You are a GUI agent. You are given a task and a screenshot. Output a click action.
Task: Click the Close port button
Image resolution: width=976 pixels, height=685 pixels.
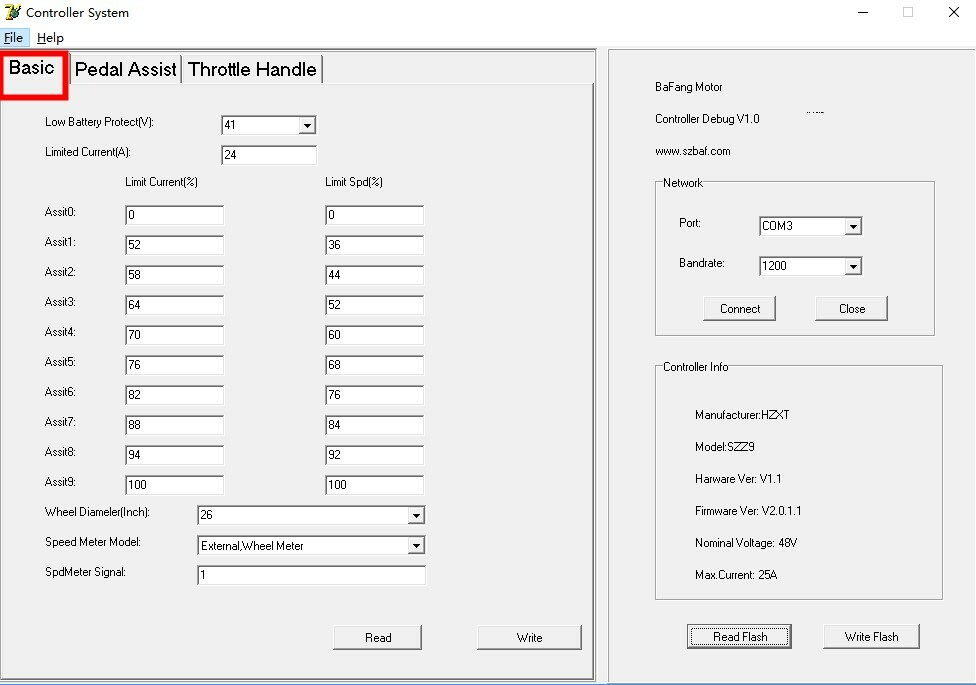coord(852,309)
